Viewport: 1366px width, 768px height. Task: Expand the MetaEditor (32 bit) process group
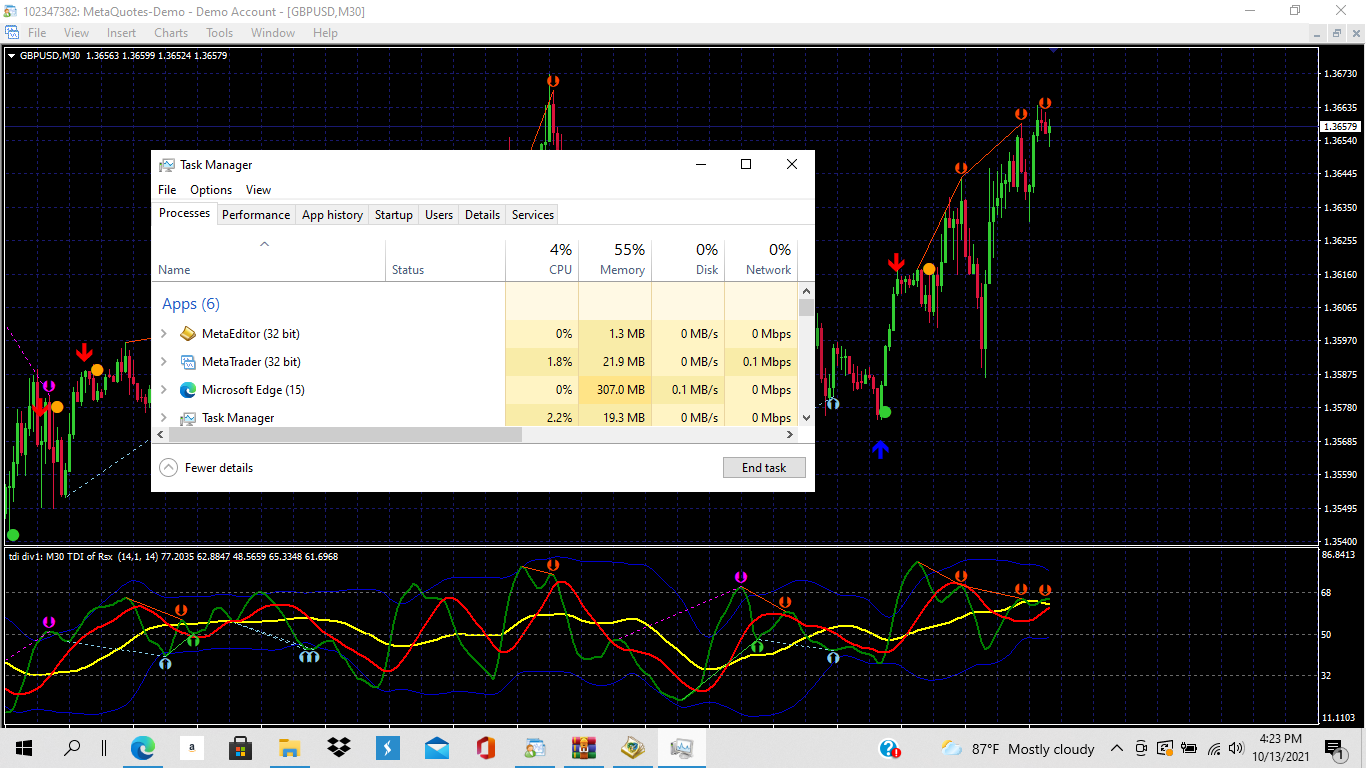(x=164, y=334)
